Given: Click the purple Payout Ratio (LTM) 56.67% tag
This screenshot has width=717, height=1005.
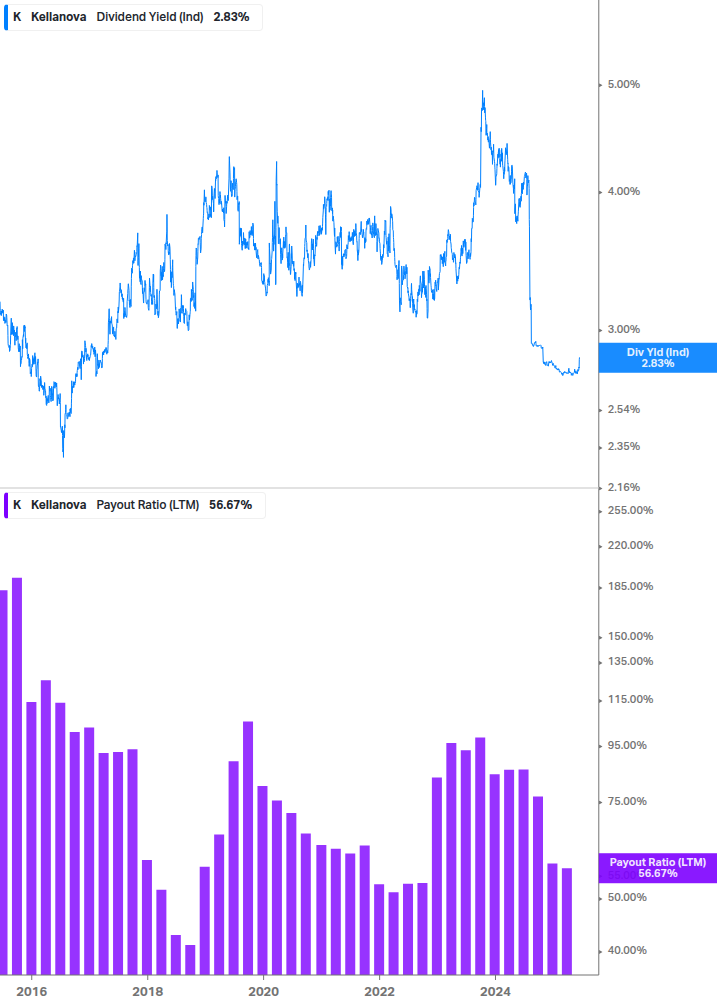Looking at the screenshot, I should click(657, 868).
